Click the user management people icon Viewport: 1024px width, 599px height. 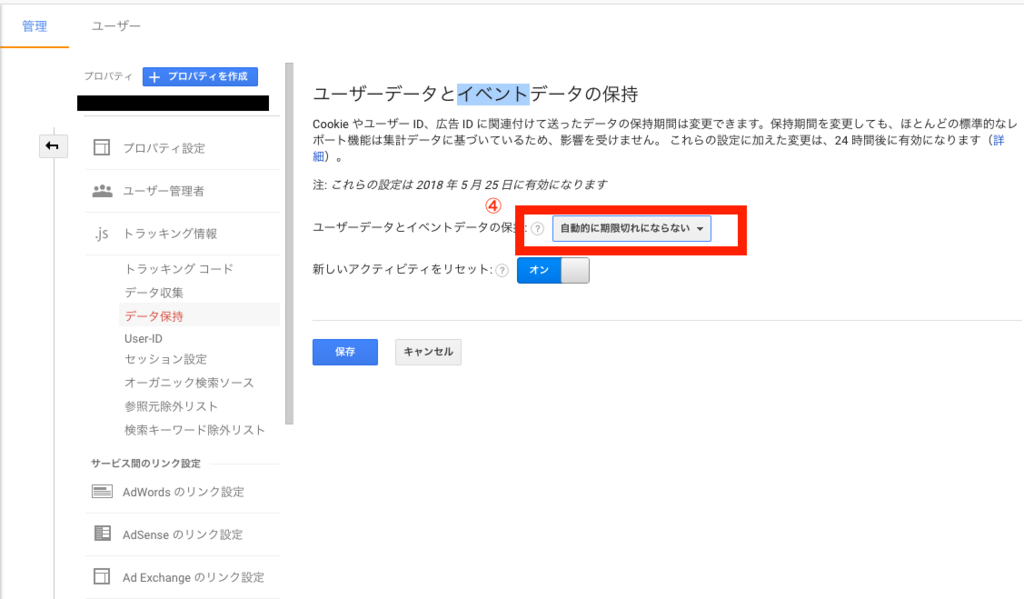click(x=102, y=191)
